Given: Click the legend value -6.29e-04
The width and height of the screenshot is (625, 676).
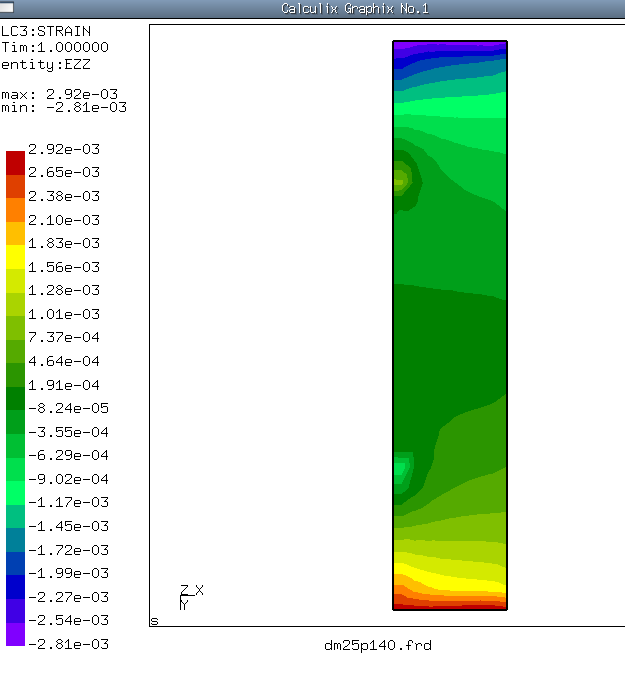Looking at the screenshot, I should [68, 455].
